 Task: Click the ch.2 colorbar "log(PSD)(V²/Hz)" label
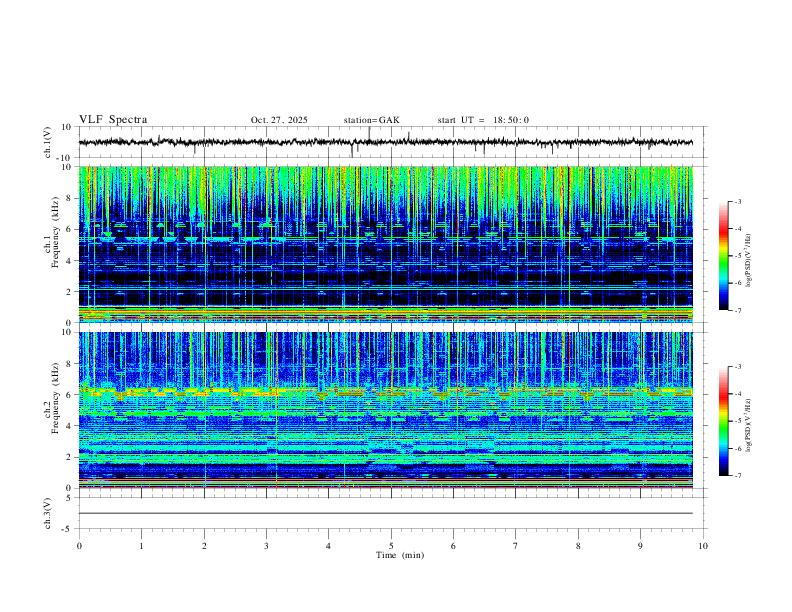[749, 425]
